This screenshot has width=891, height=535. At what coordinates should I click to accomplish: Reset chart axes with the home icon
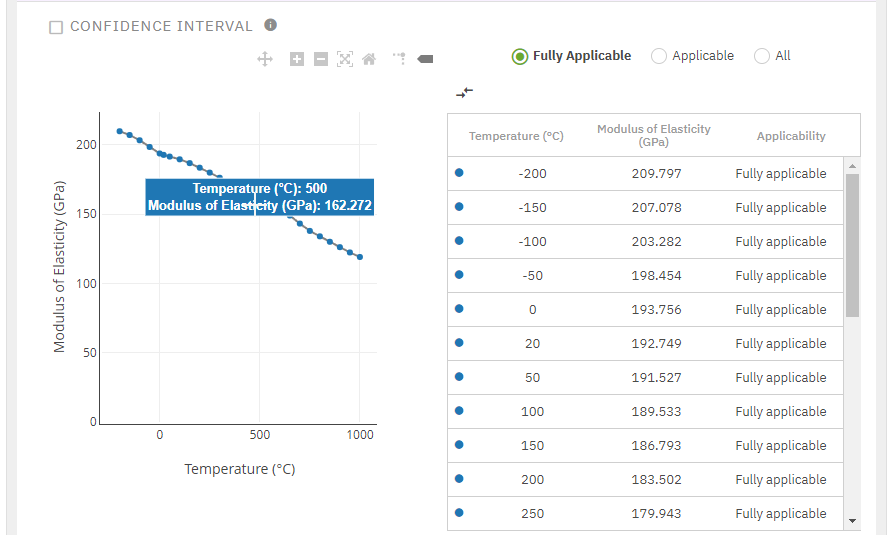369,59
